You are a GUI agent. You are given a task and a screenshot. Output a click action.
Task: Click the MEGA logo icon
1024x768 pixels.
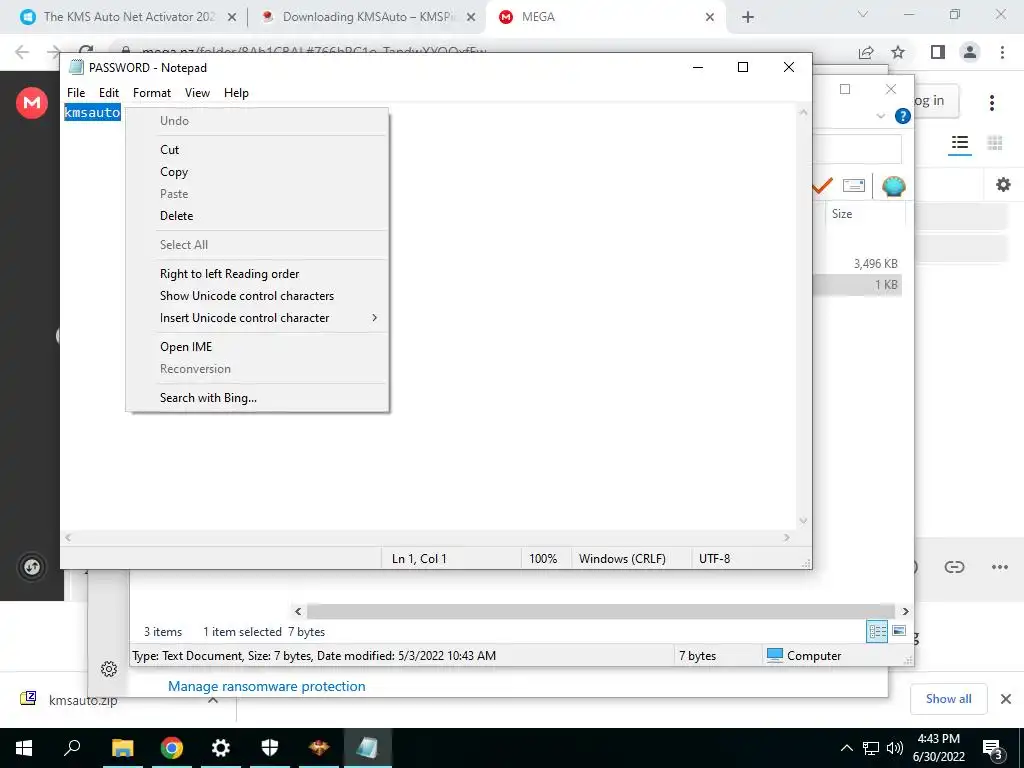pos(32,103)
